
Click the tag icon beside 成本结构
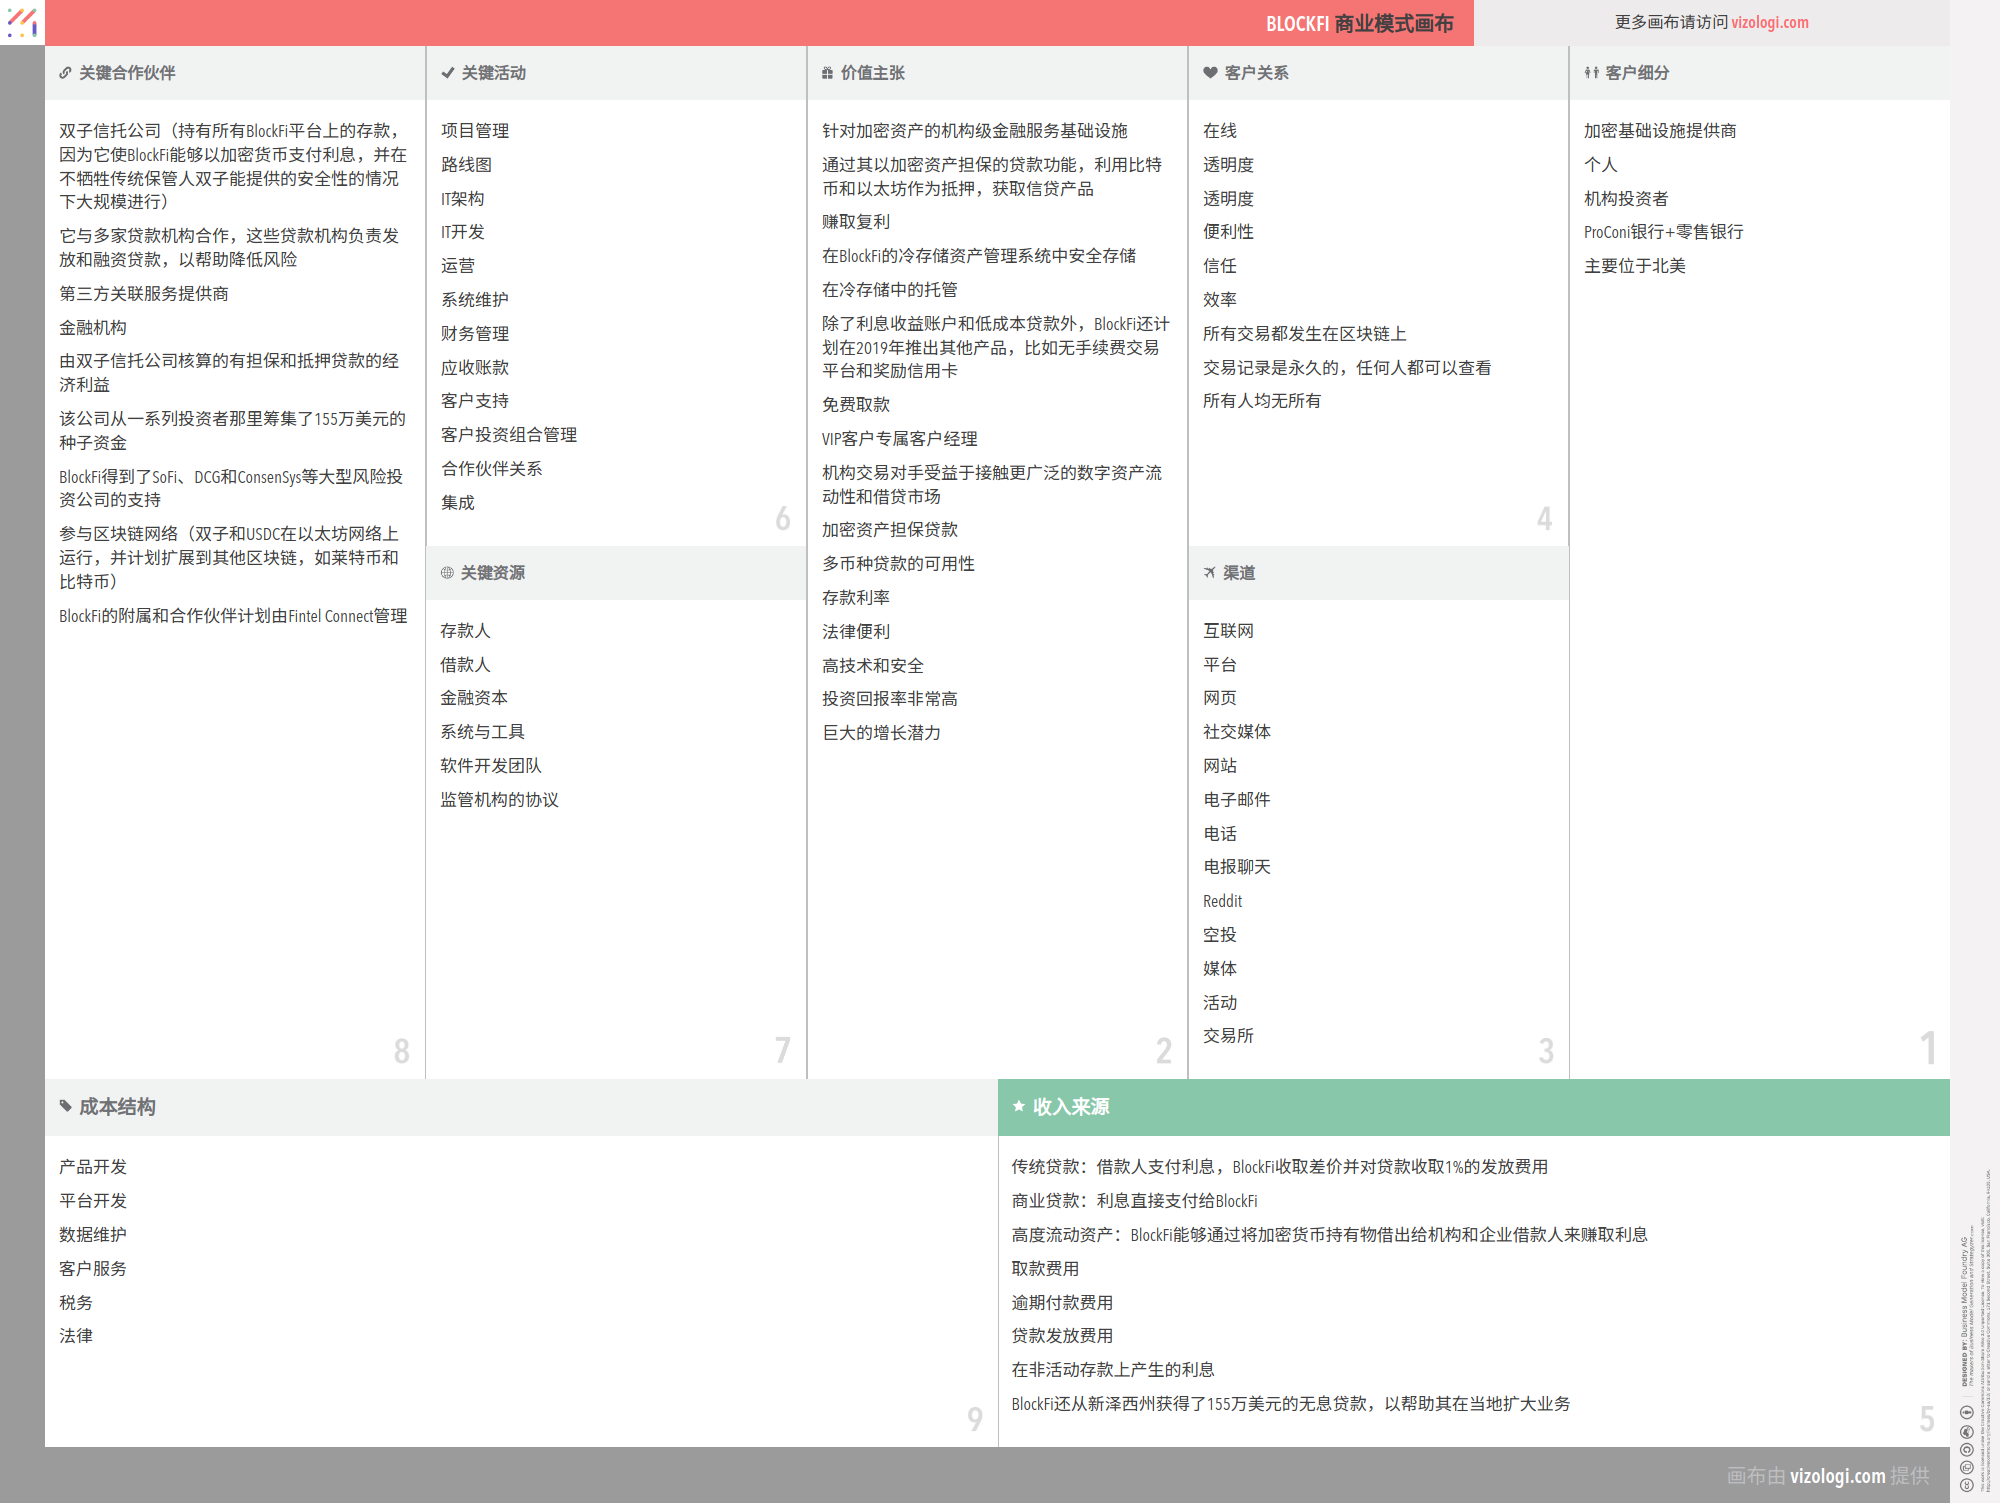[x=66, y=1106]
